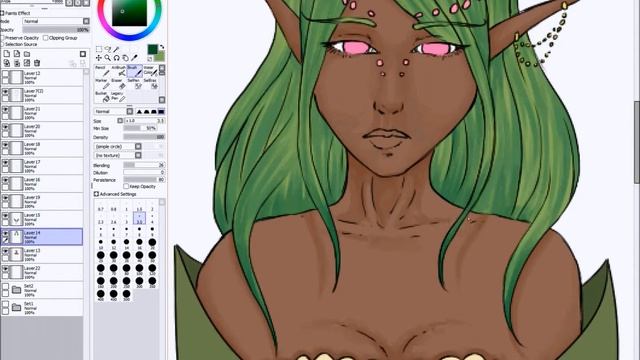Select the Water Color tool
This screenshot has height=360, width=640.
tap(150, 71)
